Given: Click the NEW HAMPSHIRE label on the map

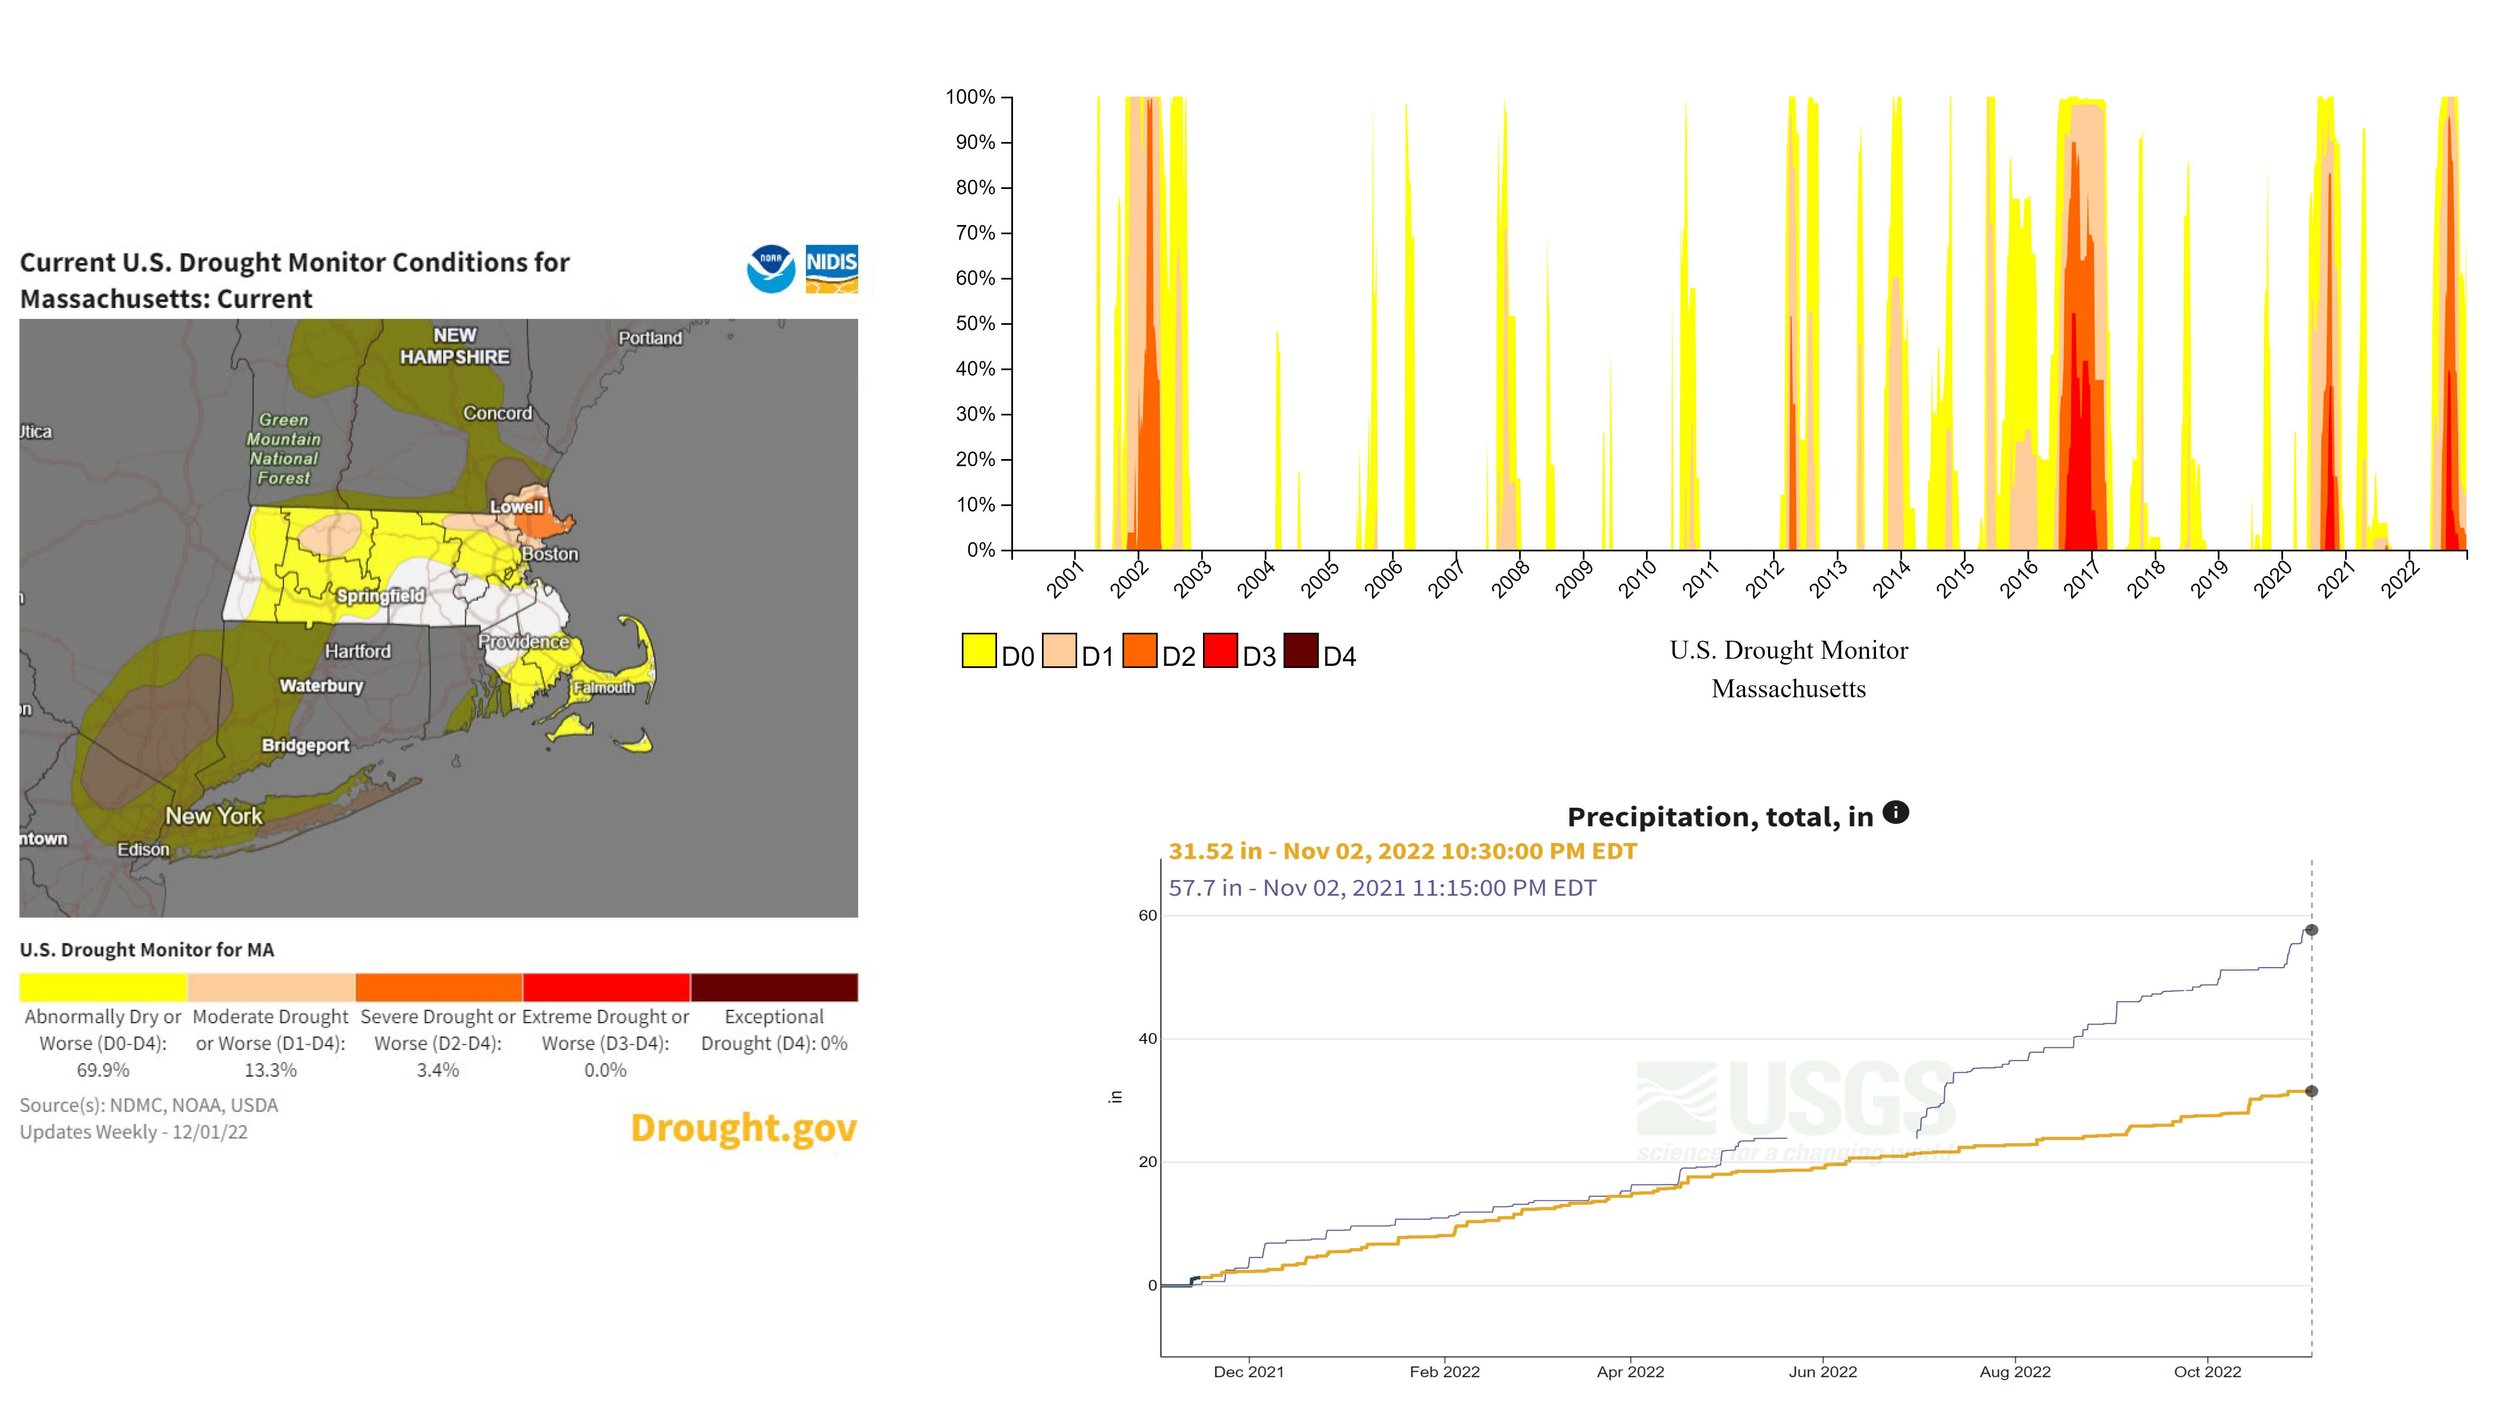Looking at the screenshot, I should click(455, 346).
